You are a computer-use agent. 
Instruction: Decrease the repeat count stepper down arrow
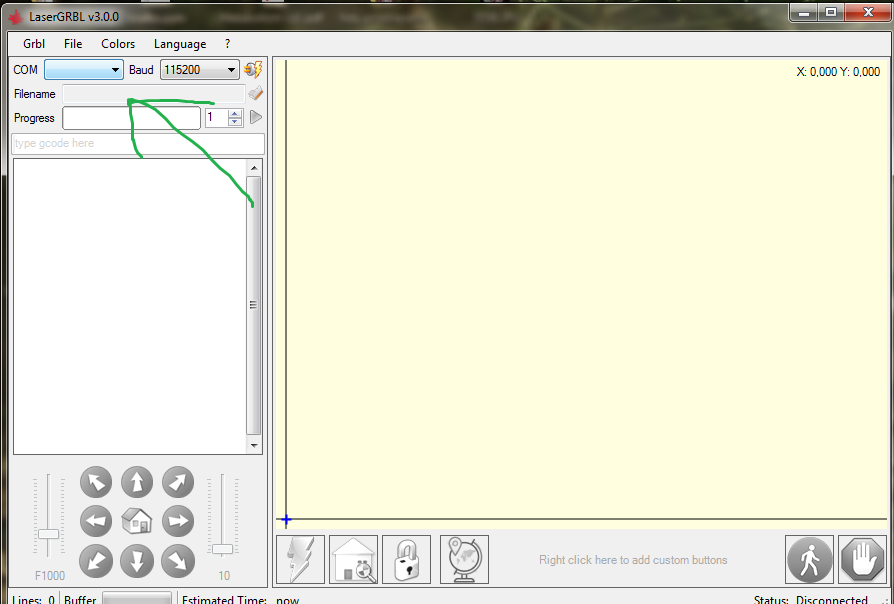234,121
